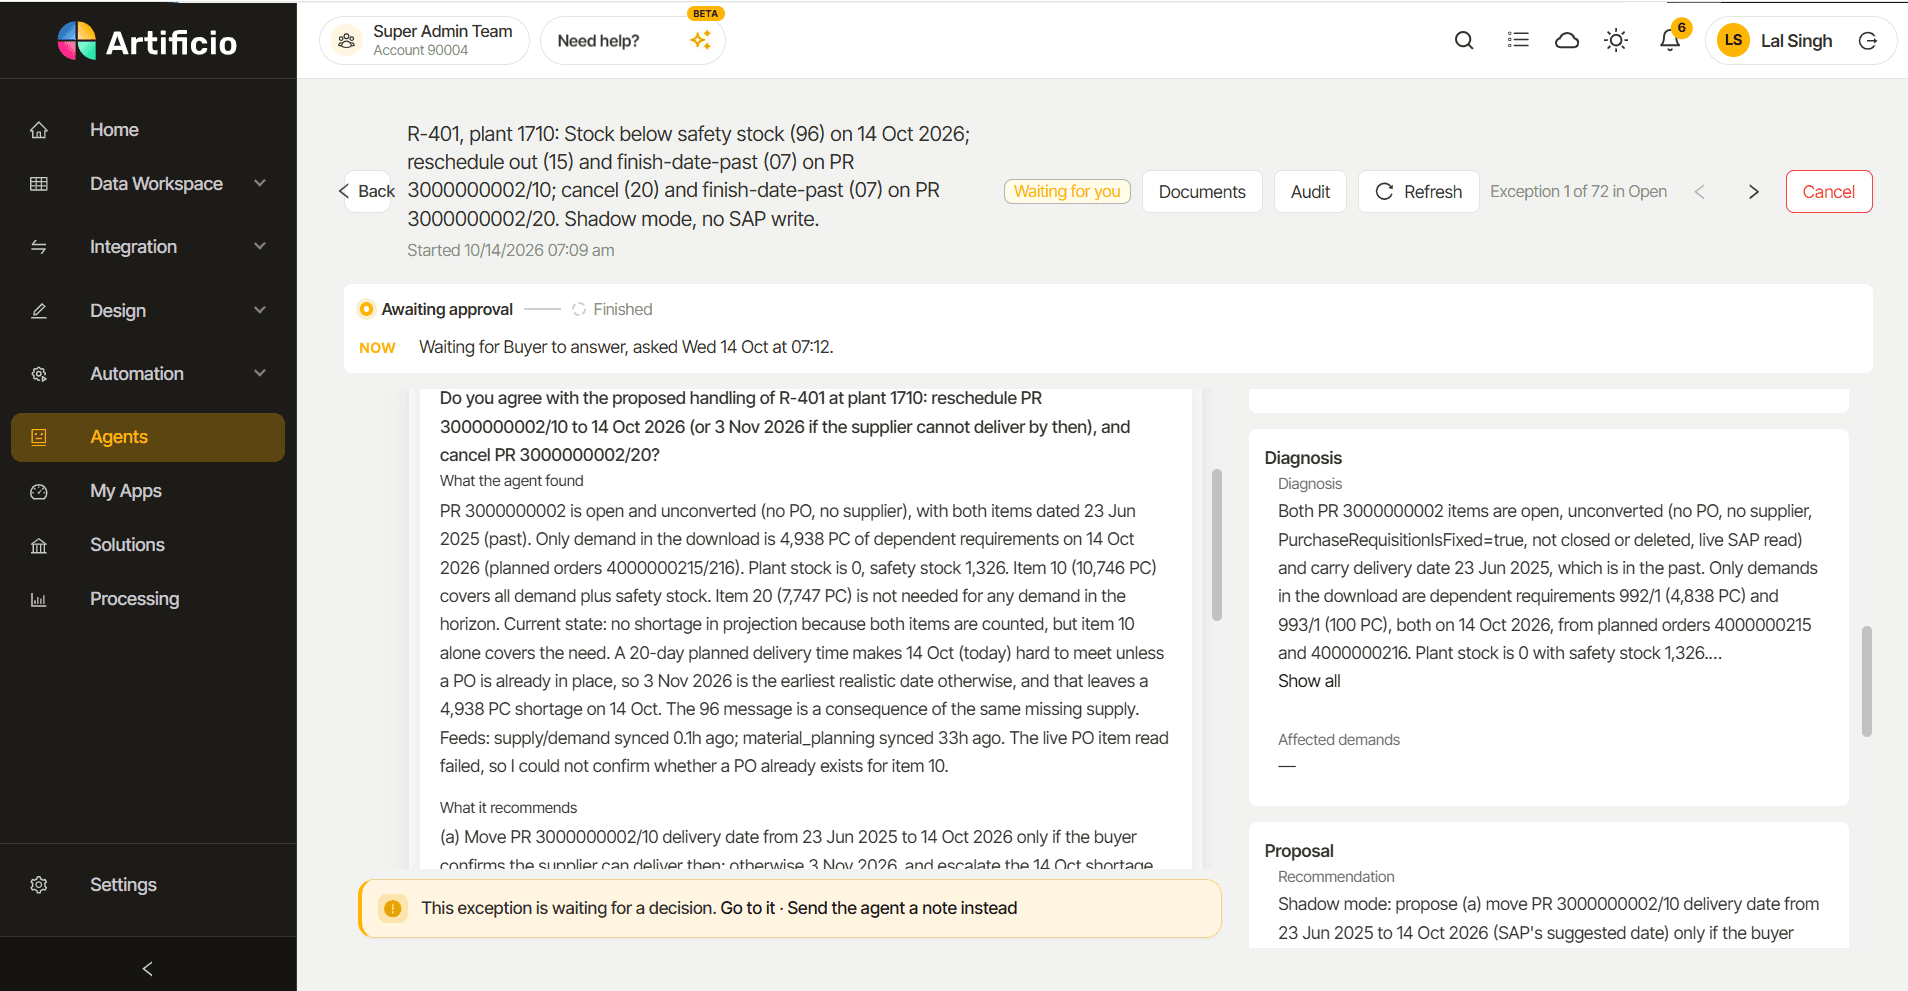1908x991 pixels.
Task: Open the search icon in top bar
Action: [1464, 40]
